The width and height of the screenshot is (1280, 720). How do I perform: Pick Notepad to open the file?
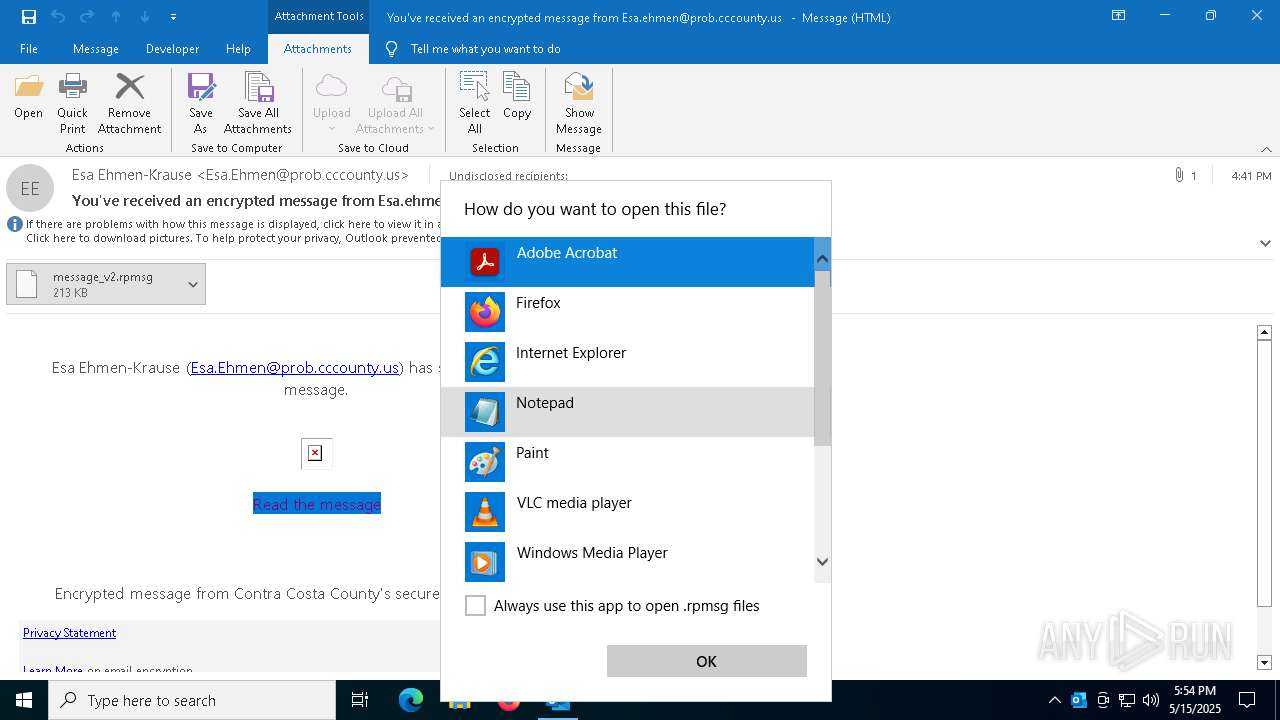(x=628, y=412)
